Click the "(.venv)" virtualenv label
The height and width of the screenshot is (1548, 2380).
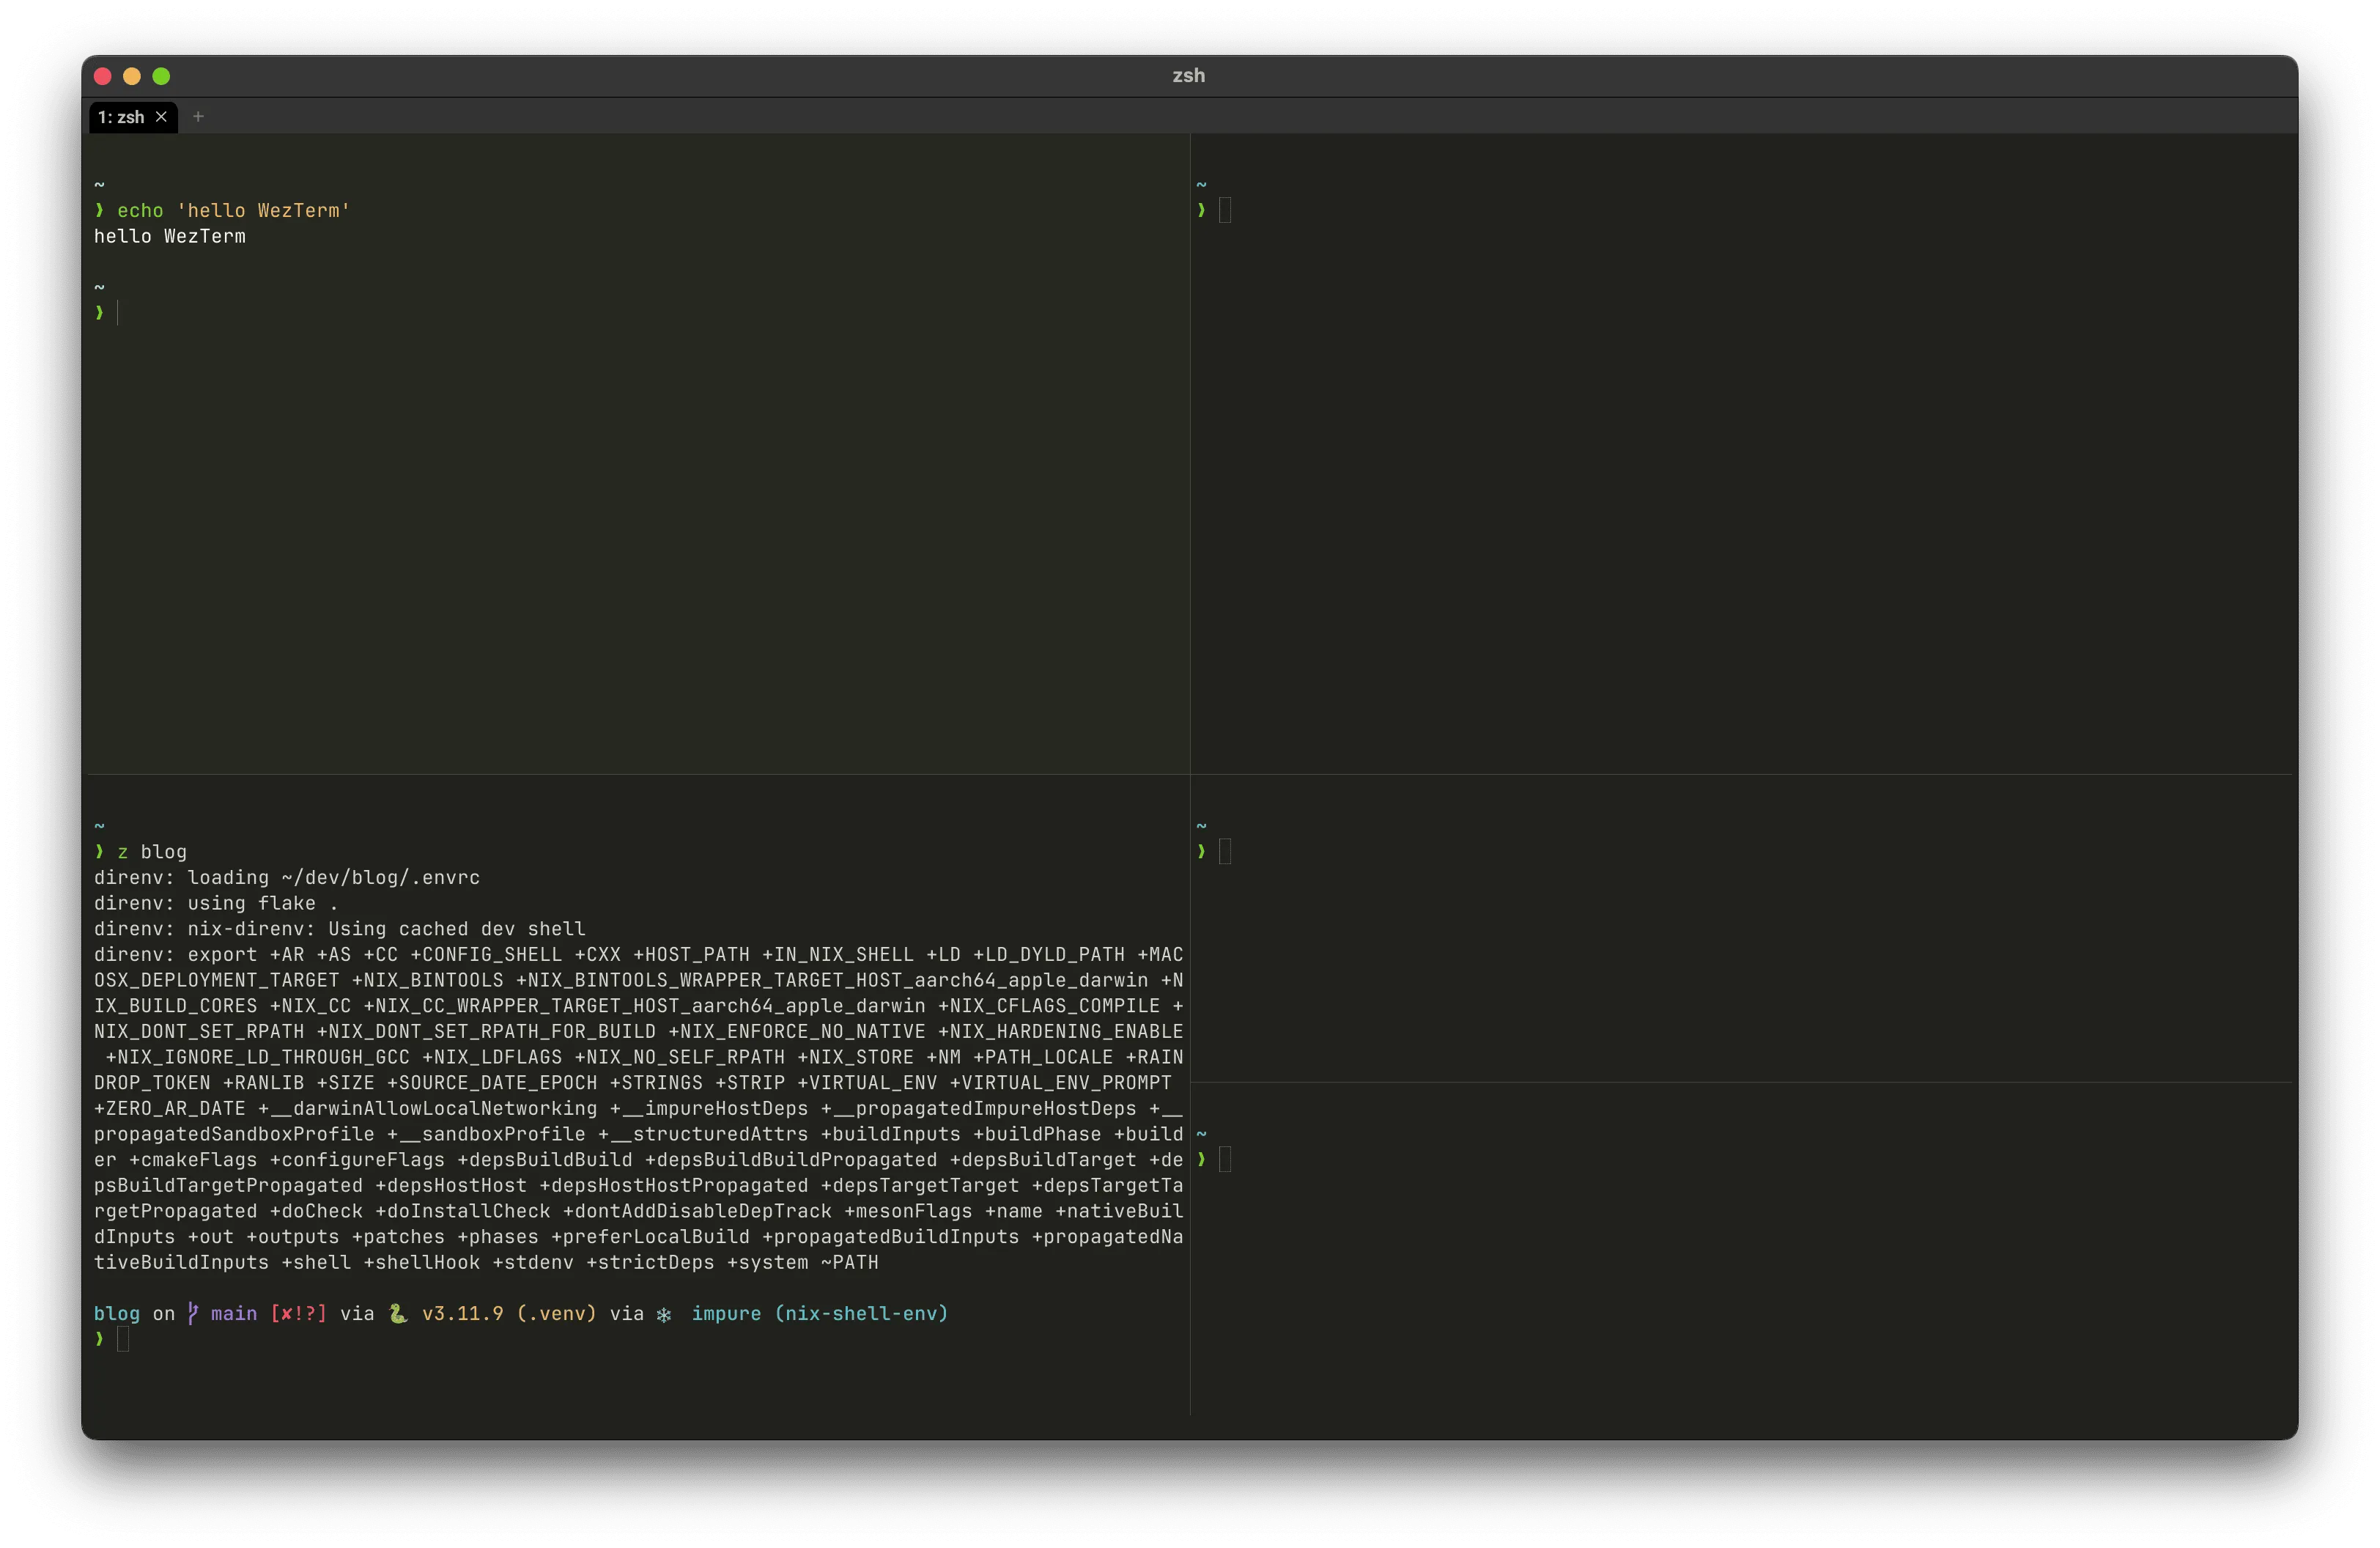[554, 1314]
